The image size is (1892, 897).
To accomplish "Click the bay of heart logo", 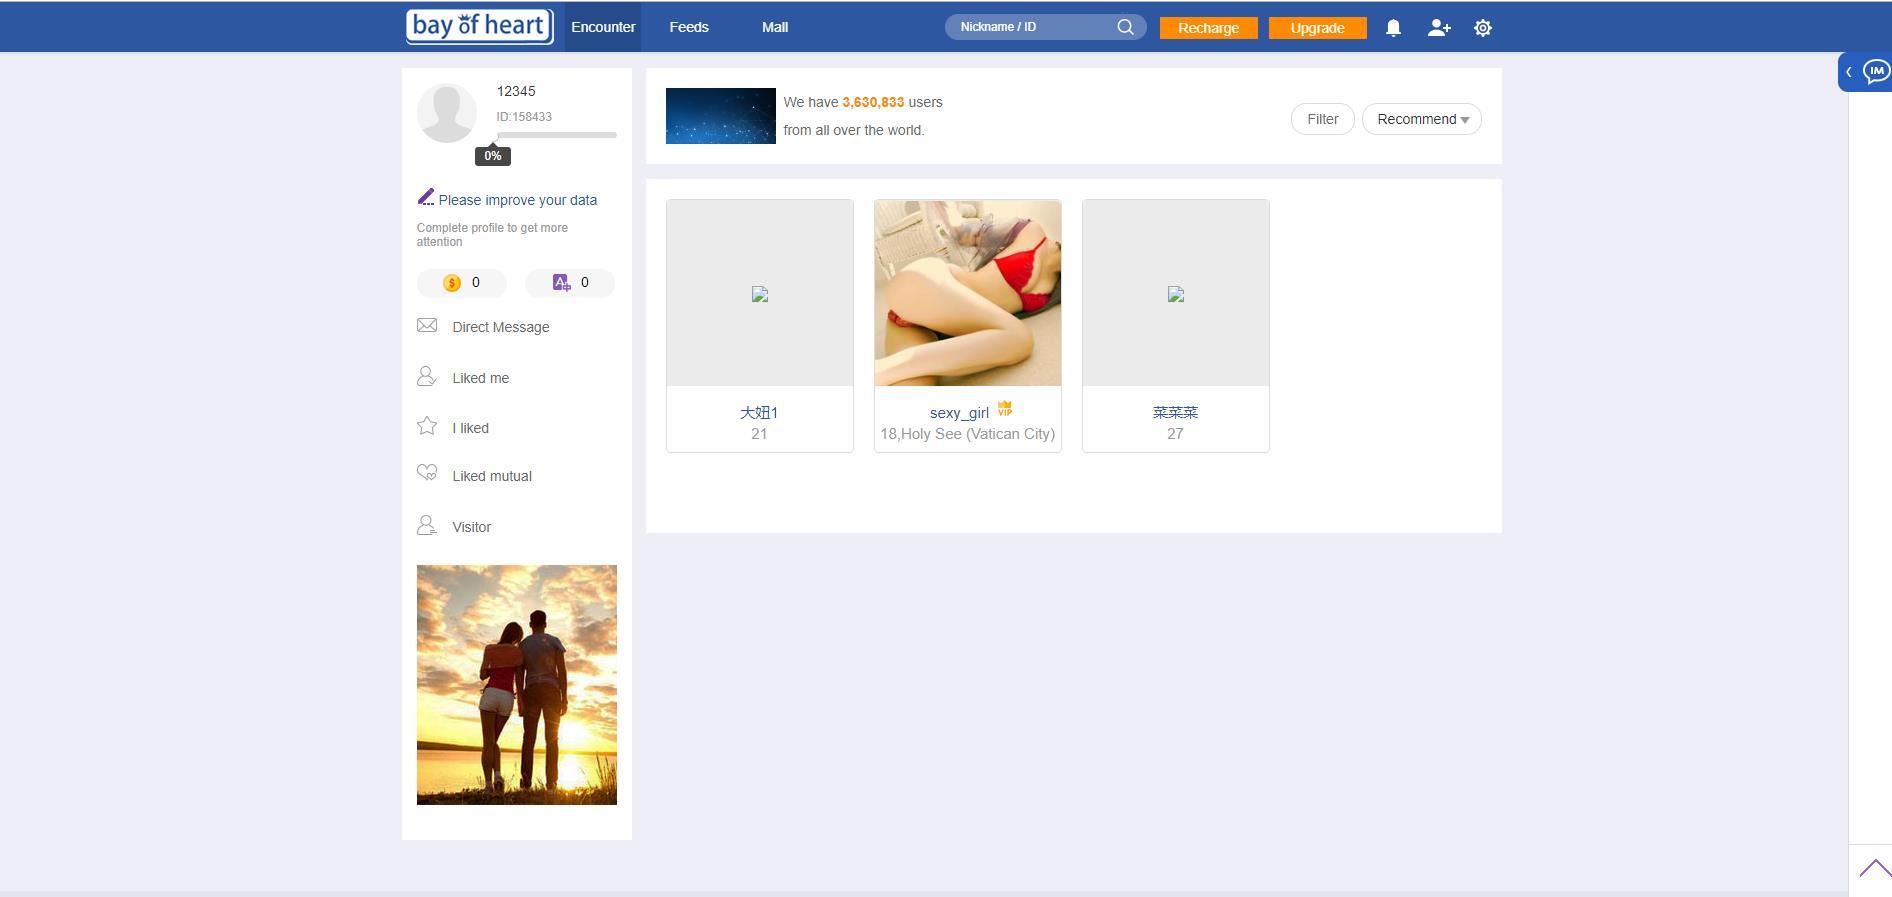I will point(479,26).
